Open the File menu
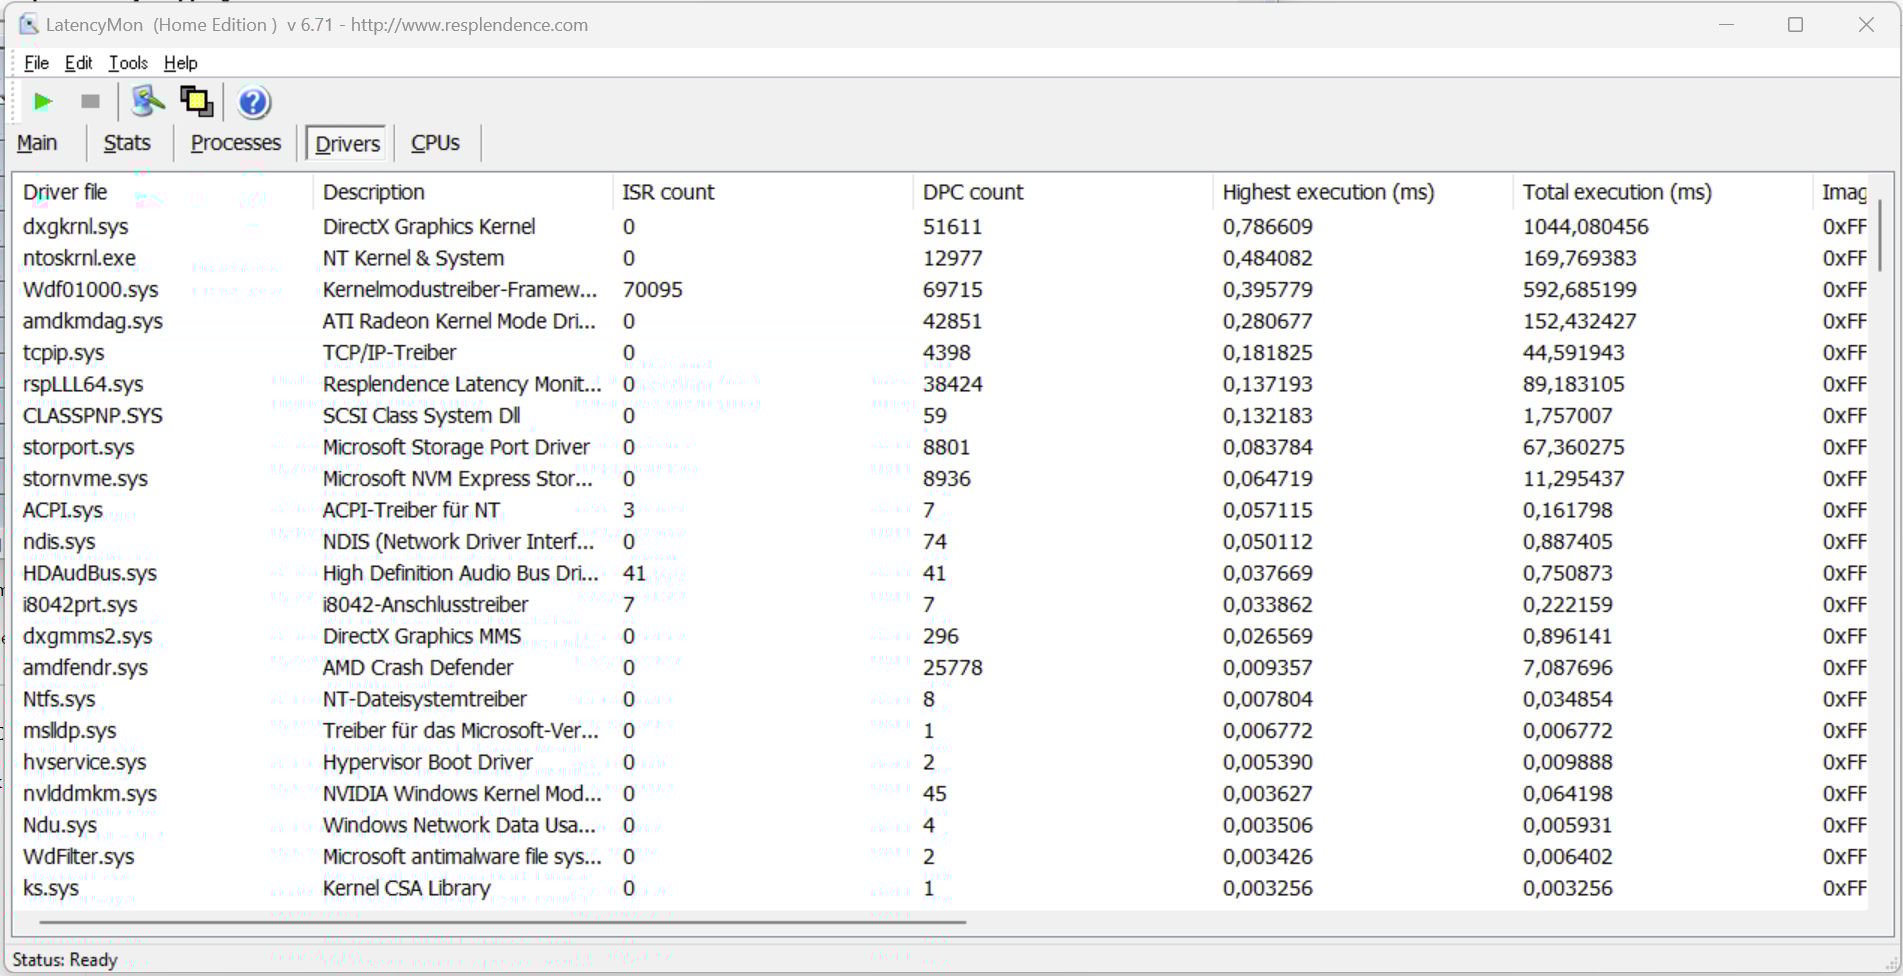 (36, 63)
